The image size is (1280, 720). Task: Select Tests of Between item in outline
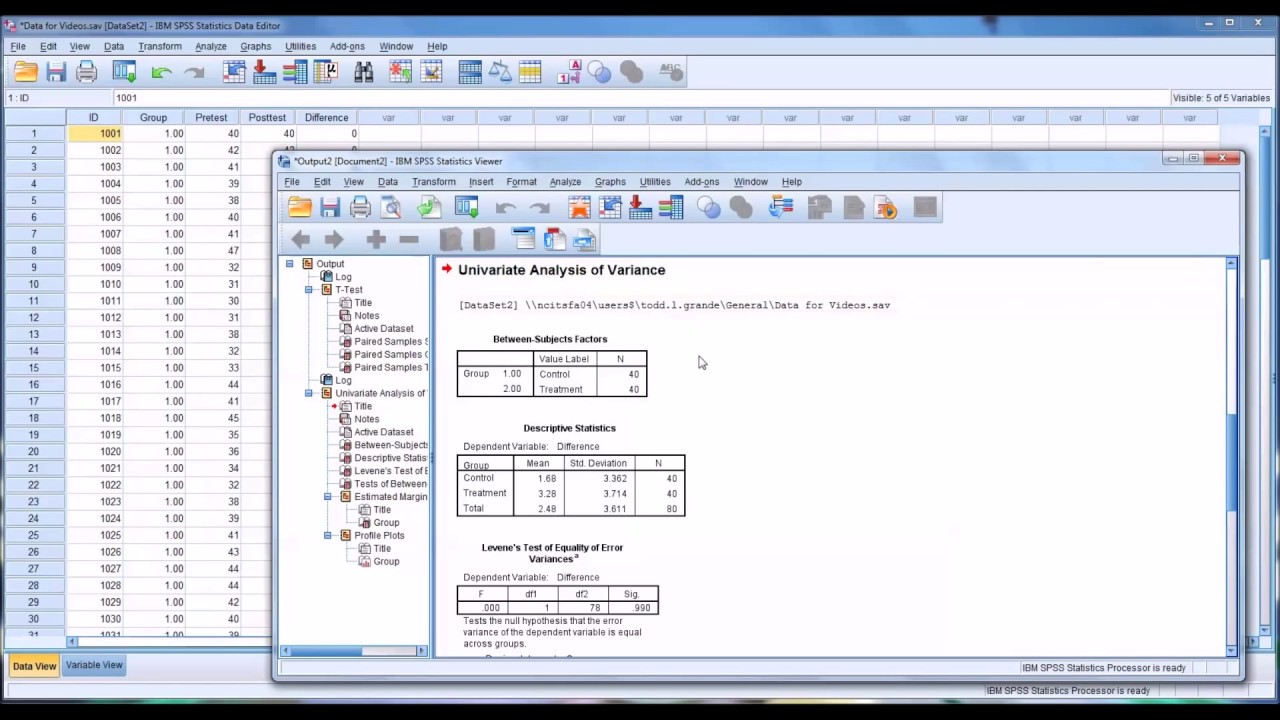click(390, 484)
